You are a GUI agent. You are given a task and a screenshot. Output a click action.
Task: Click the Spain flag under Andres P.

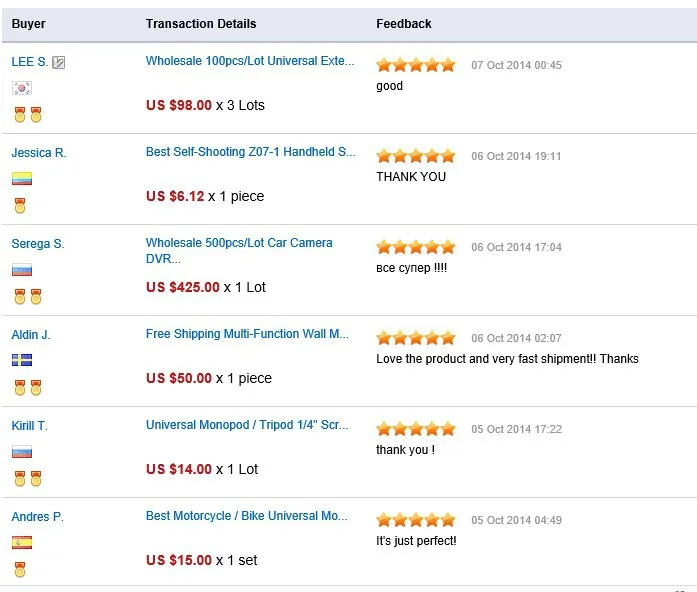click(21, 542)
